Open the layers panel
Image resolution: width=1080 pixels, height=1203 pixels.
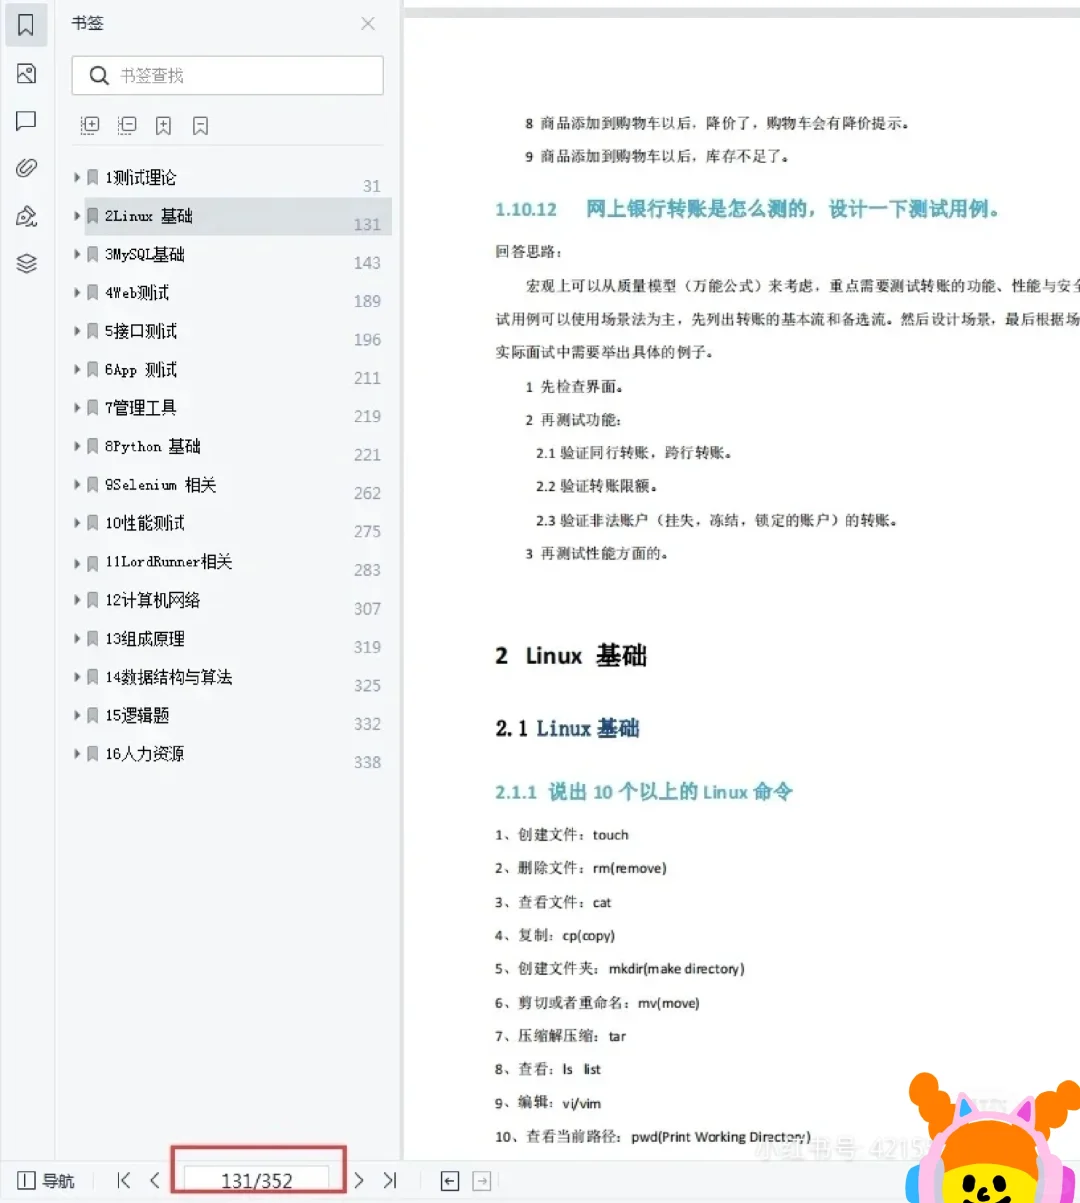pos(26,262)
